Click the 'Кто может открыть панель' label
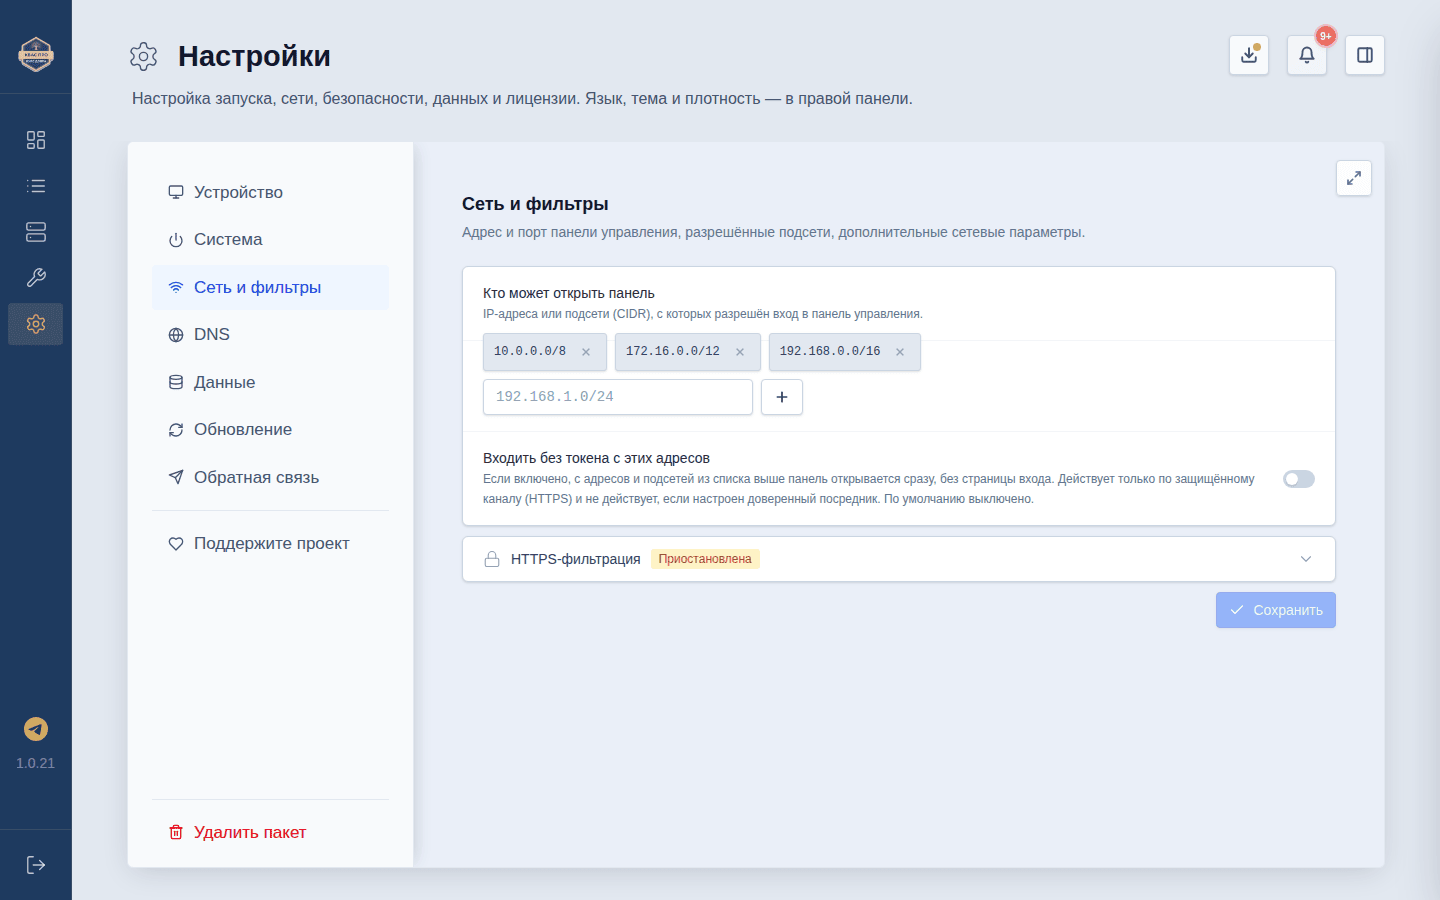This screenshot has width=1440, height=900. 569,293
